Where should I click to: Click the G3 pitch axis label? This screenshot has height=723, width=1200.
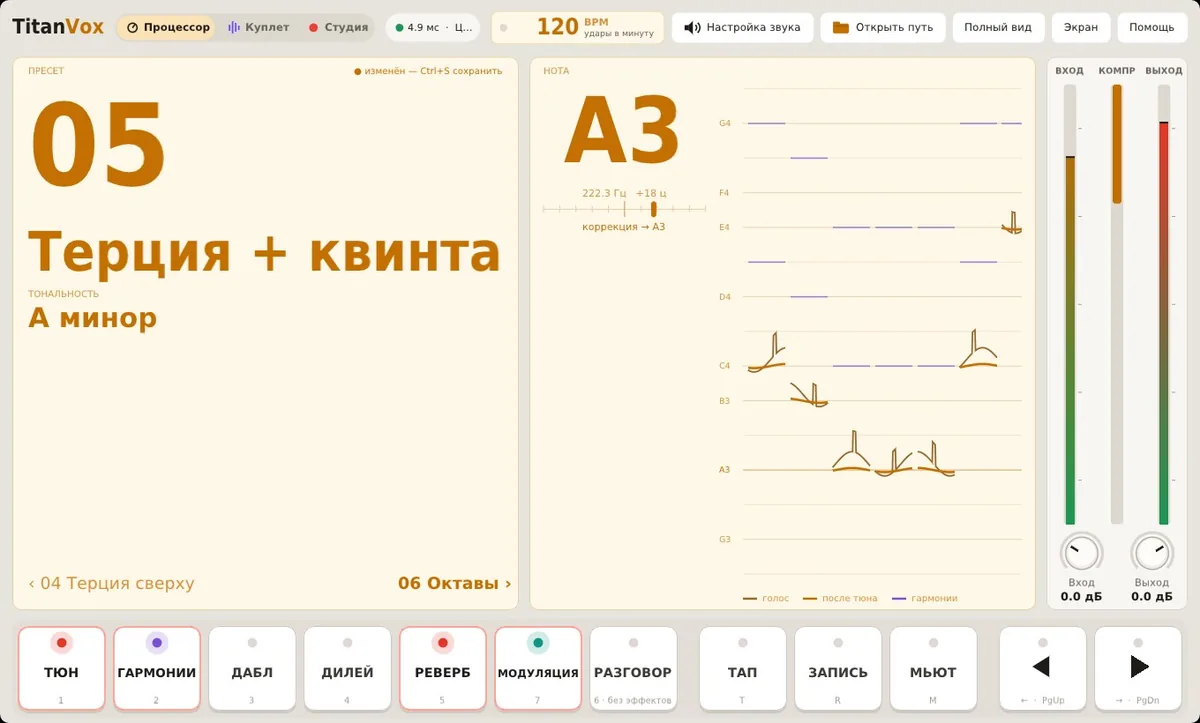725,539
